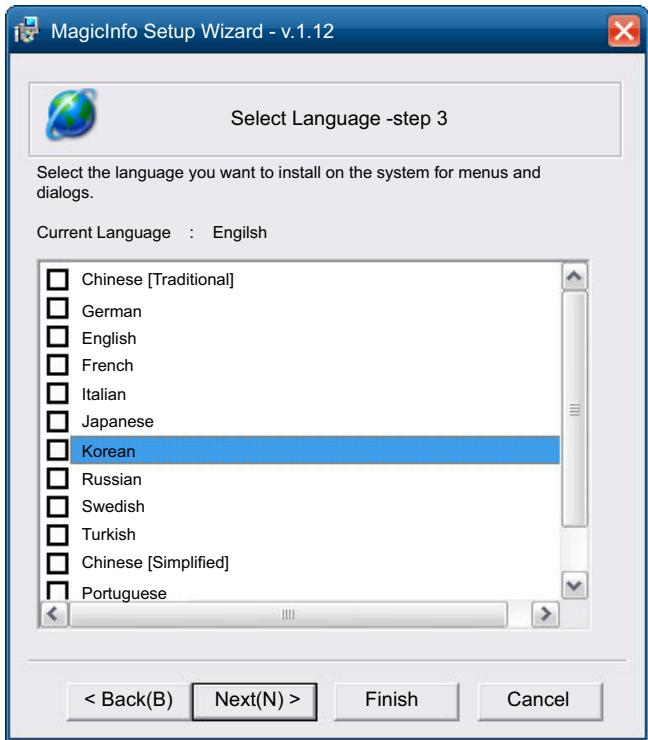
Task: Click the horizontal scroll-right arrow
Action: click(x=546, y=614)
